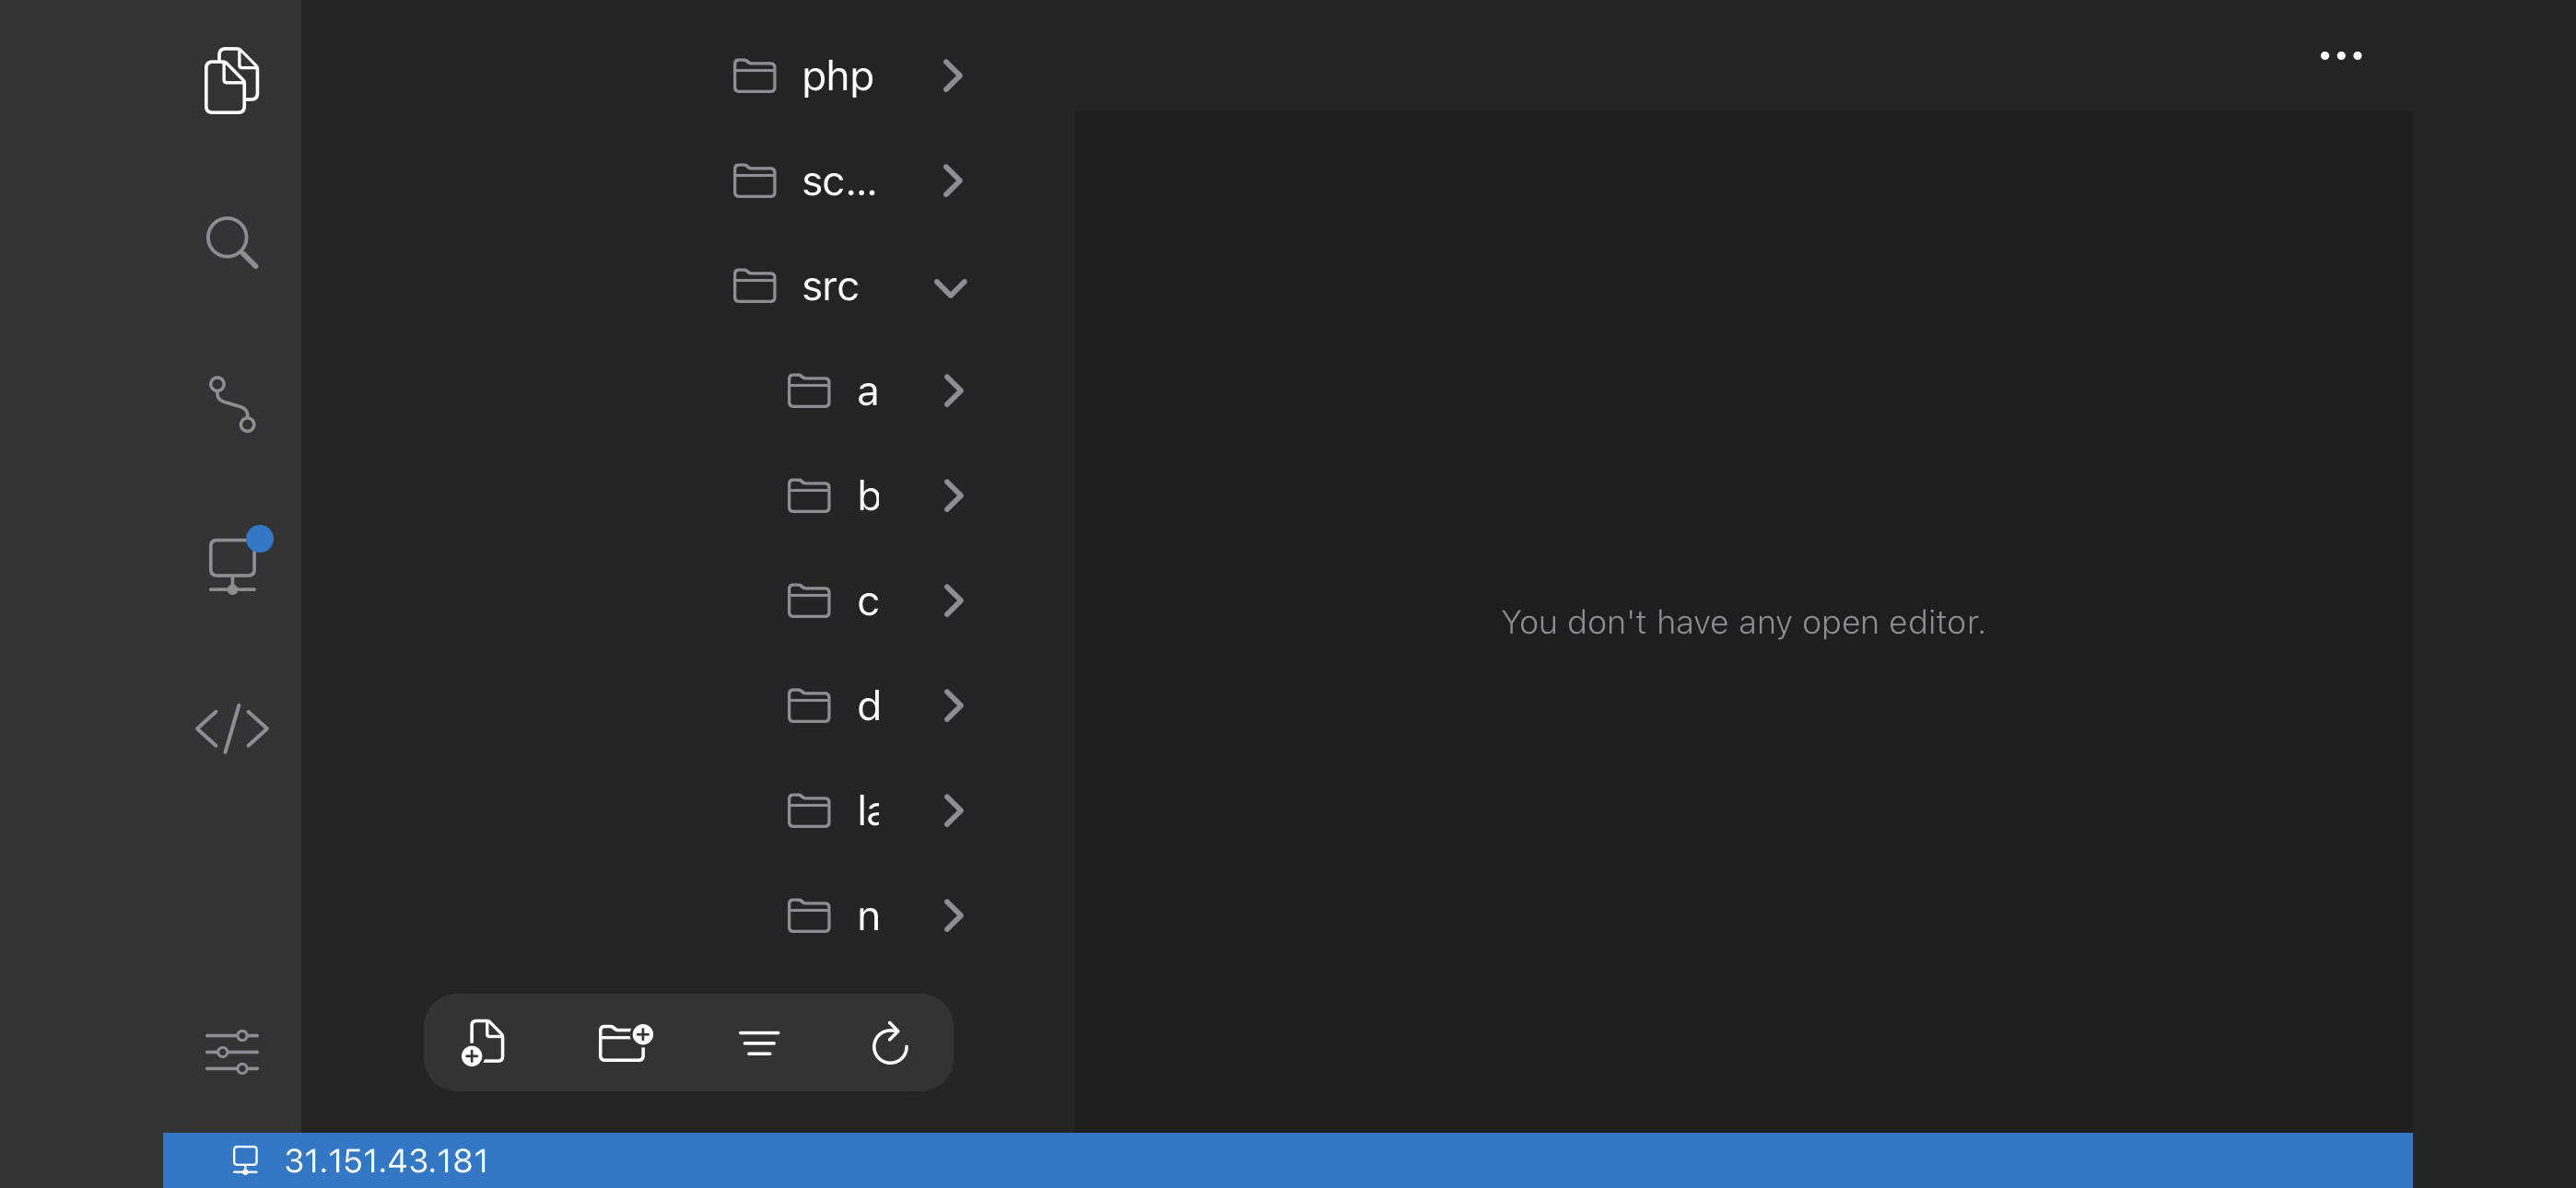2576x1188 pixels.
Task: Open the more options menu
Action: 2341,56
